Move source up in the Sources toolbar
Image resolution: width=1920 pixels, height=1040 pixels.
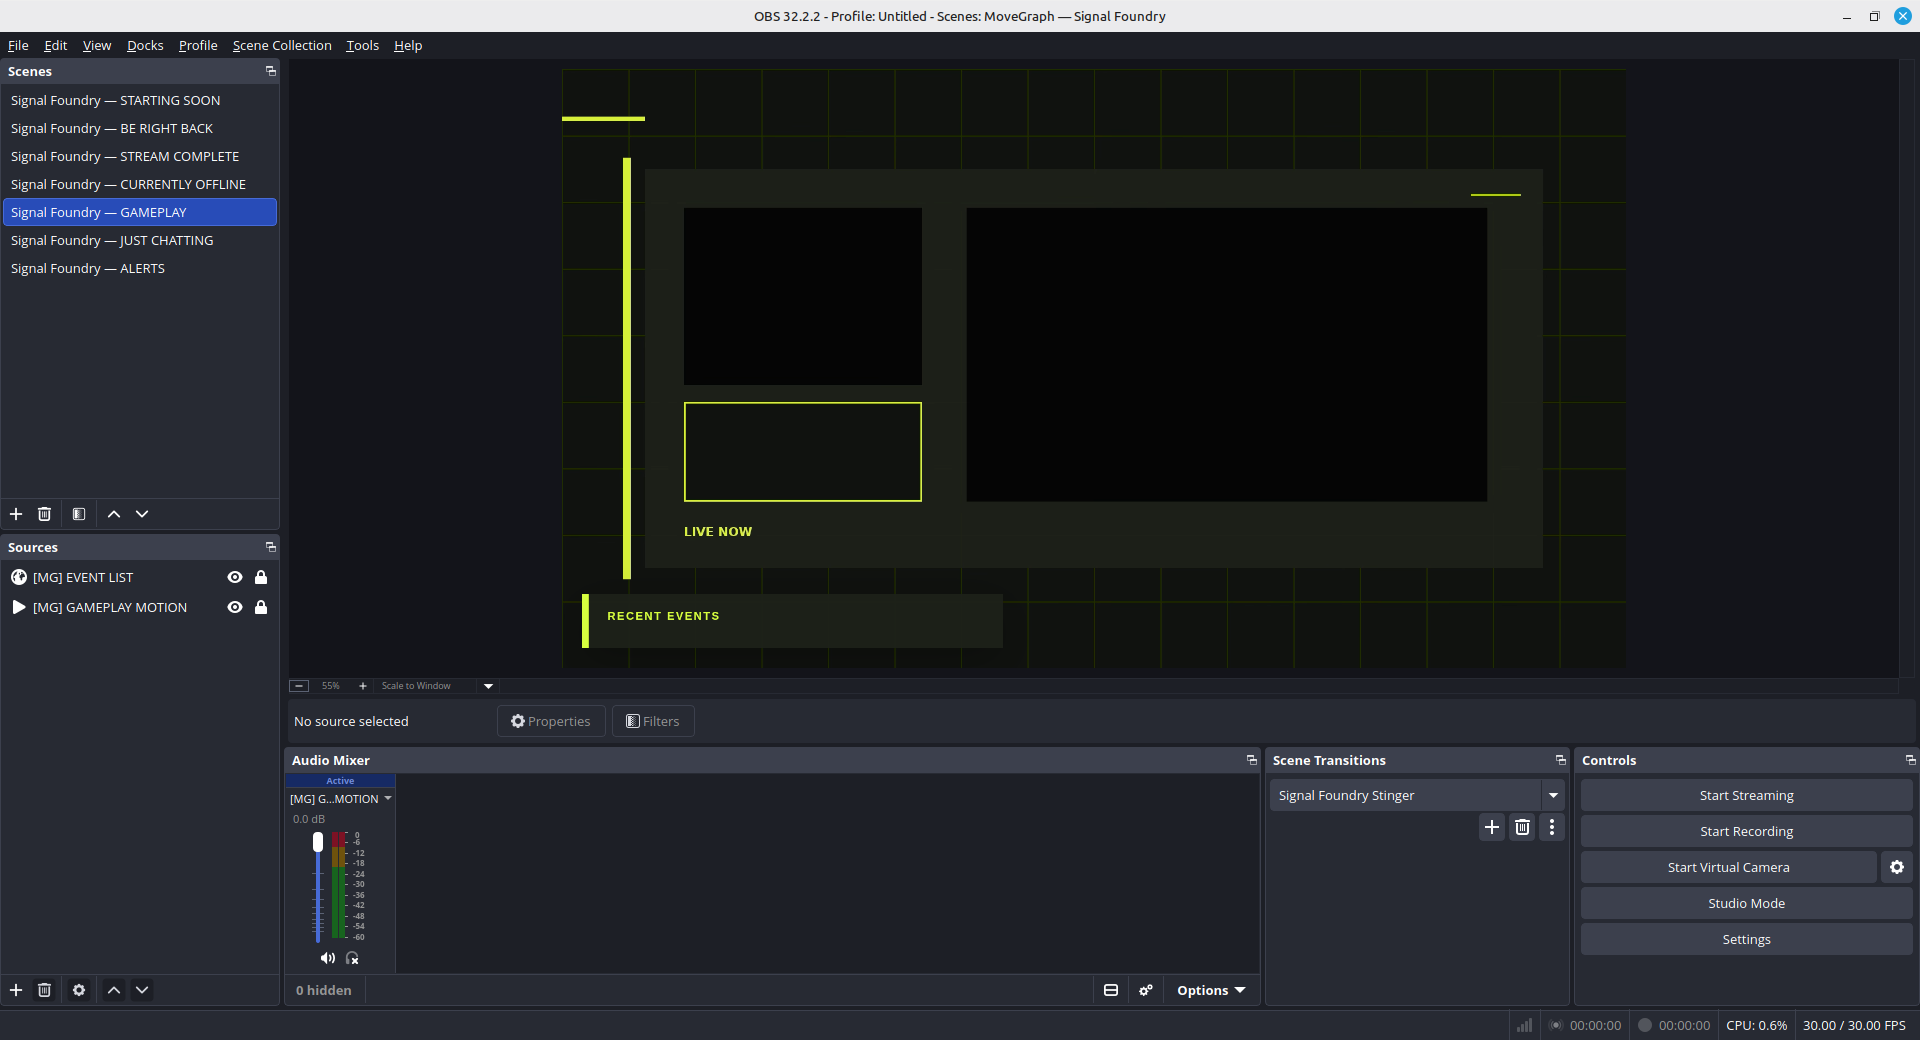pyautogui.click(x=114, y=990)
